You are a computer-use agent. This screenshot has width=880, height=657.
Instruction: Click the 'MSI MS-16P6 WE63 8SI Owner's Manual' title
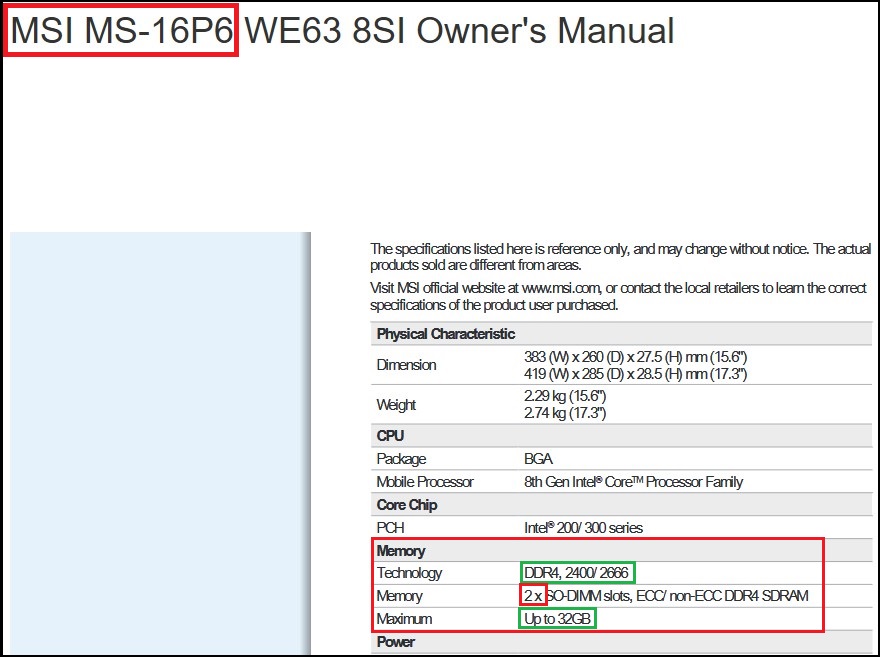342,30
